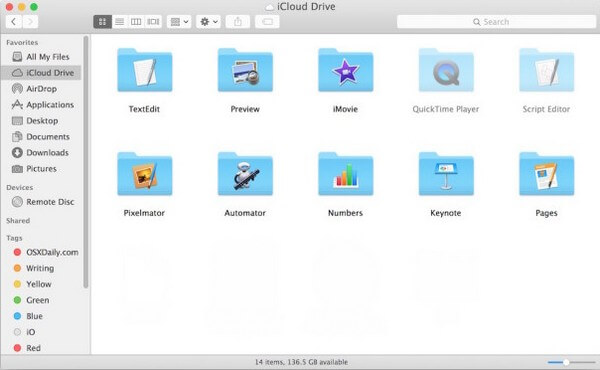Select All My Files in sidebar
Screen dimensions: 600x370
point(41,57)
